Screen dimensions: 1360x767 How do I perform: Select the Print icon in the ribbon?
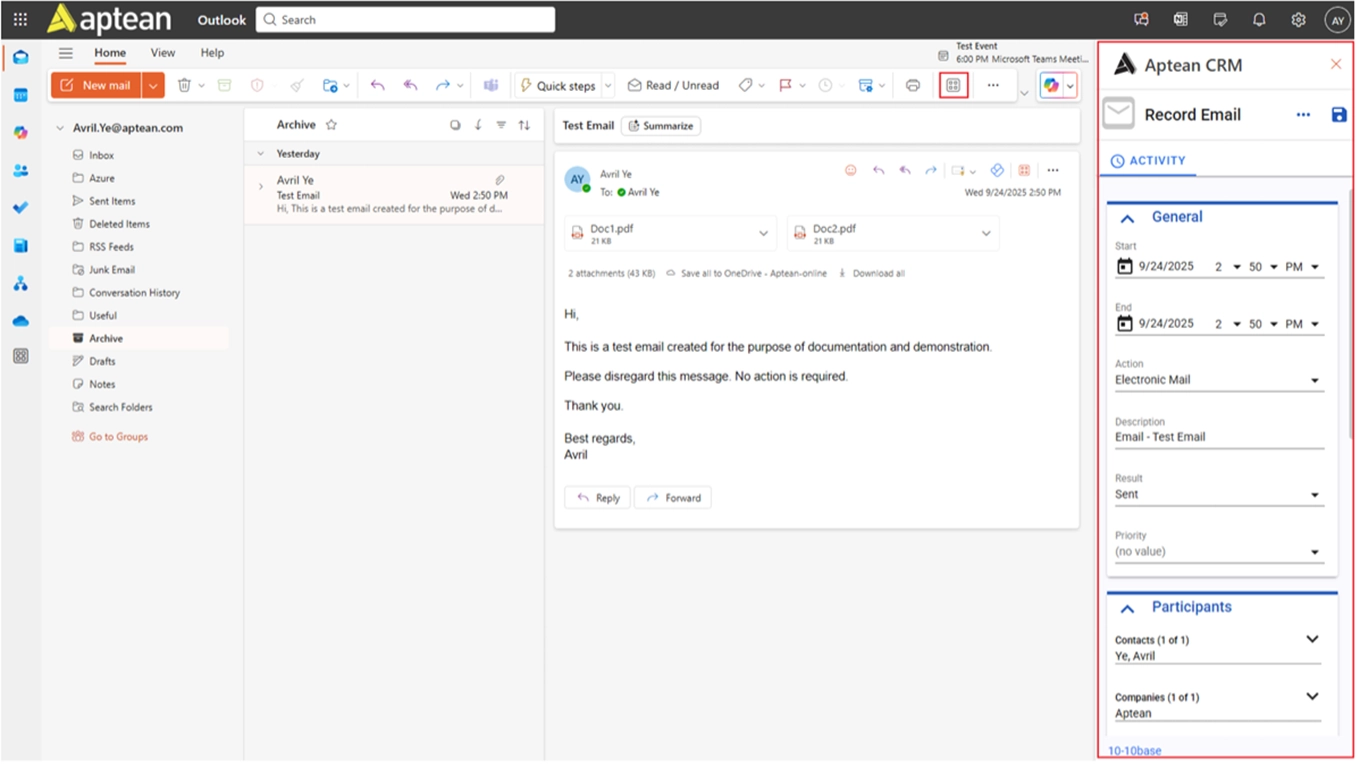(x=912, y=85)
